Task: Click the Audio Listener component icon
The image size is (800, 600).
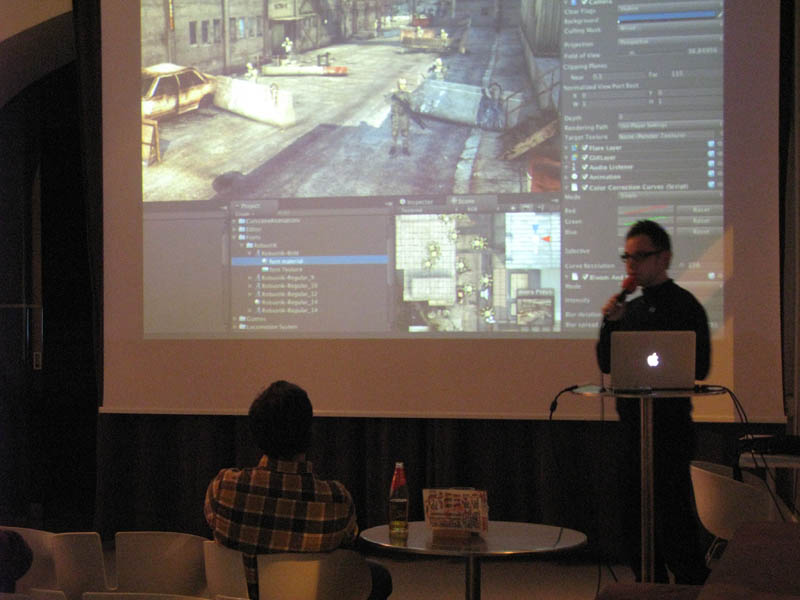Action: coord(575,167)
